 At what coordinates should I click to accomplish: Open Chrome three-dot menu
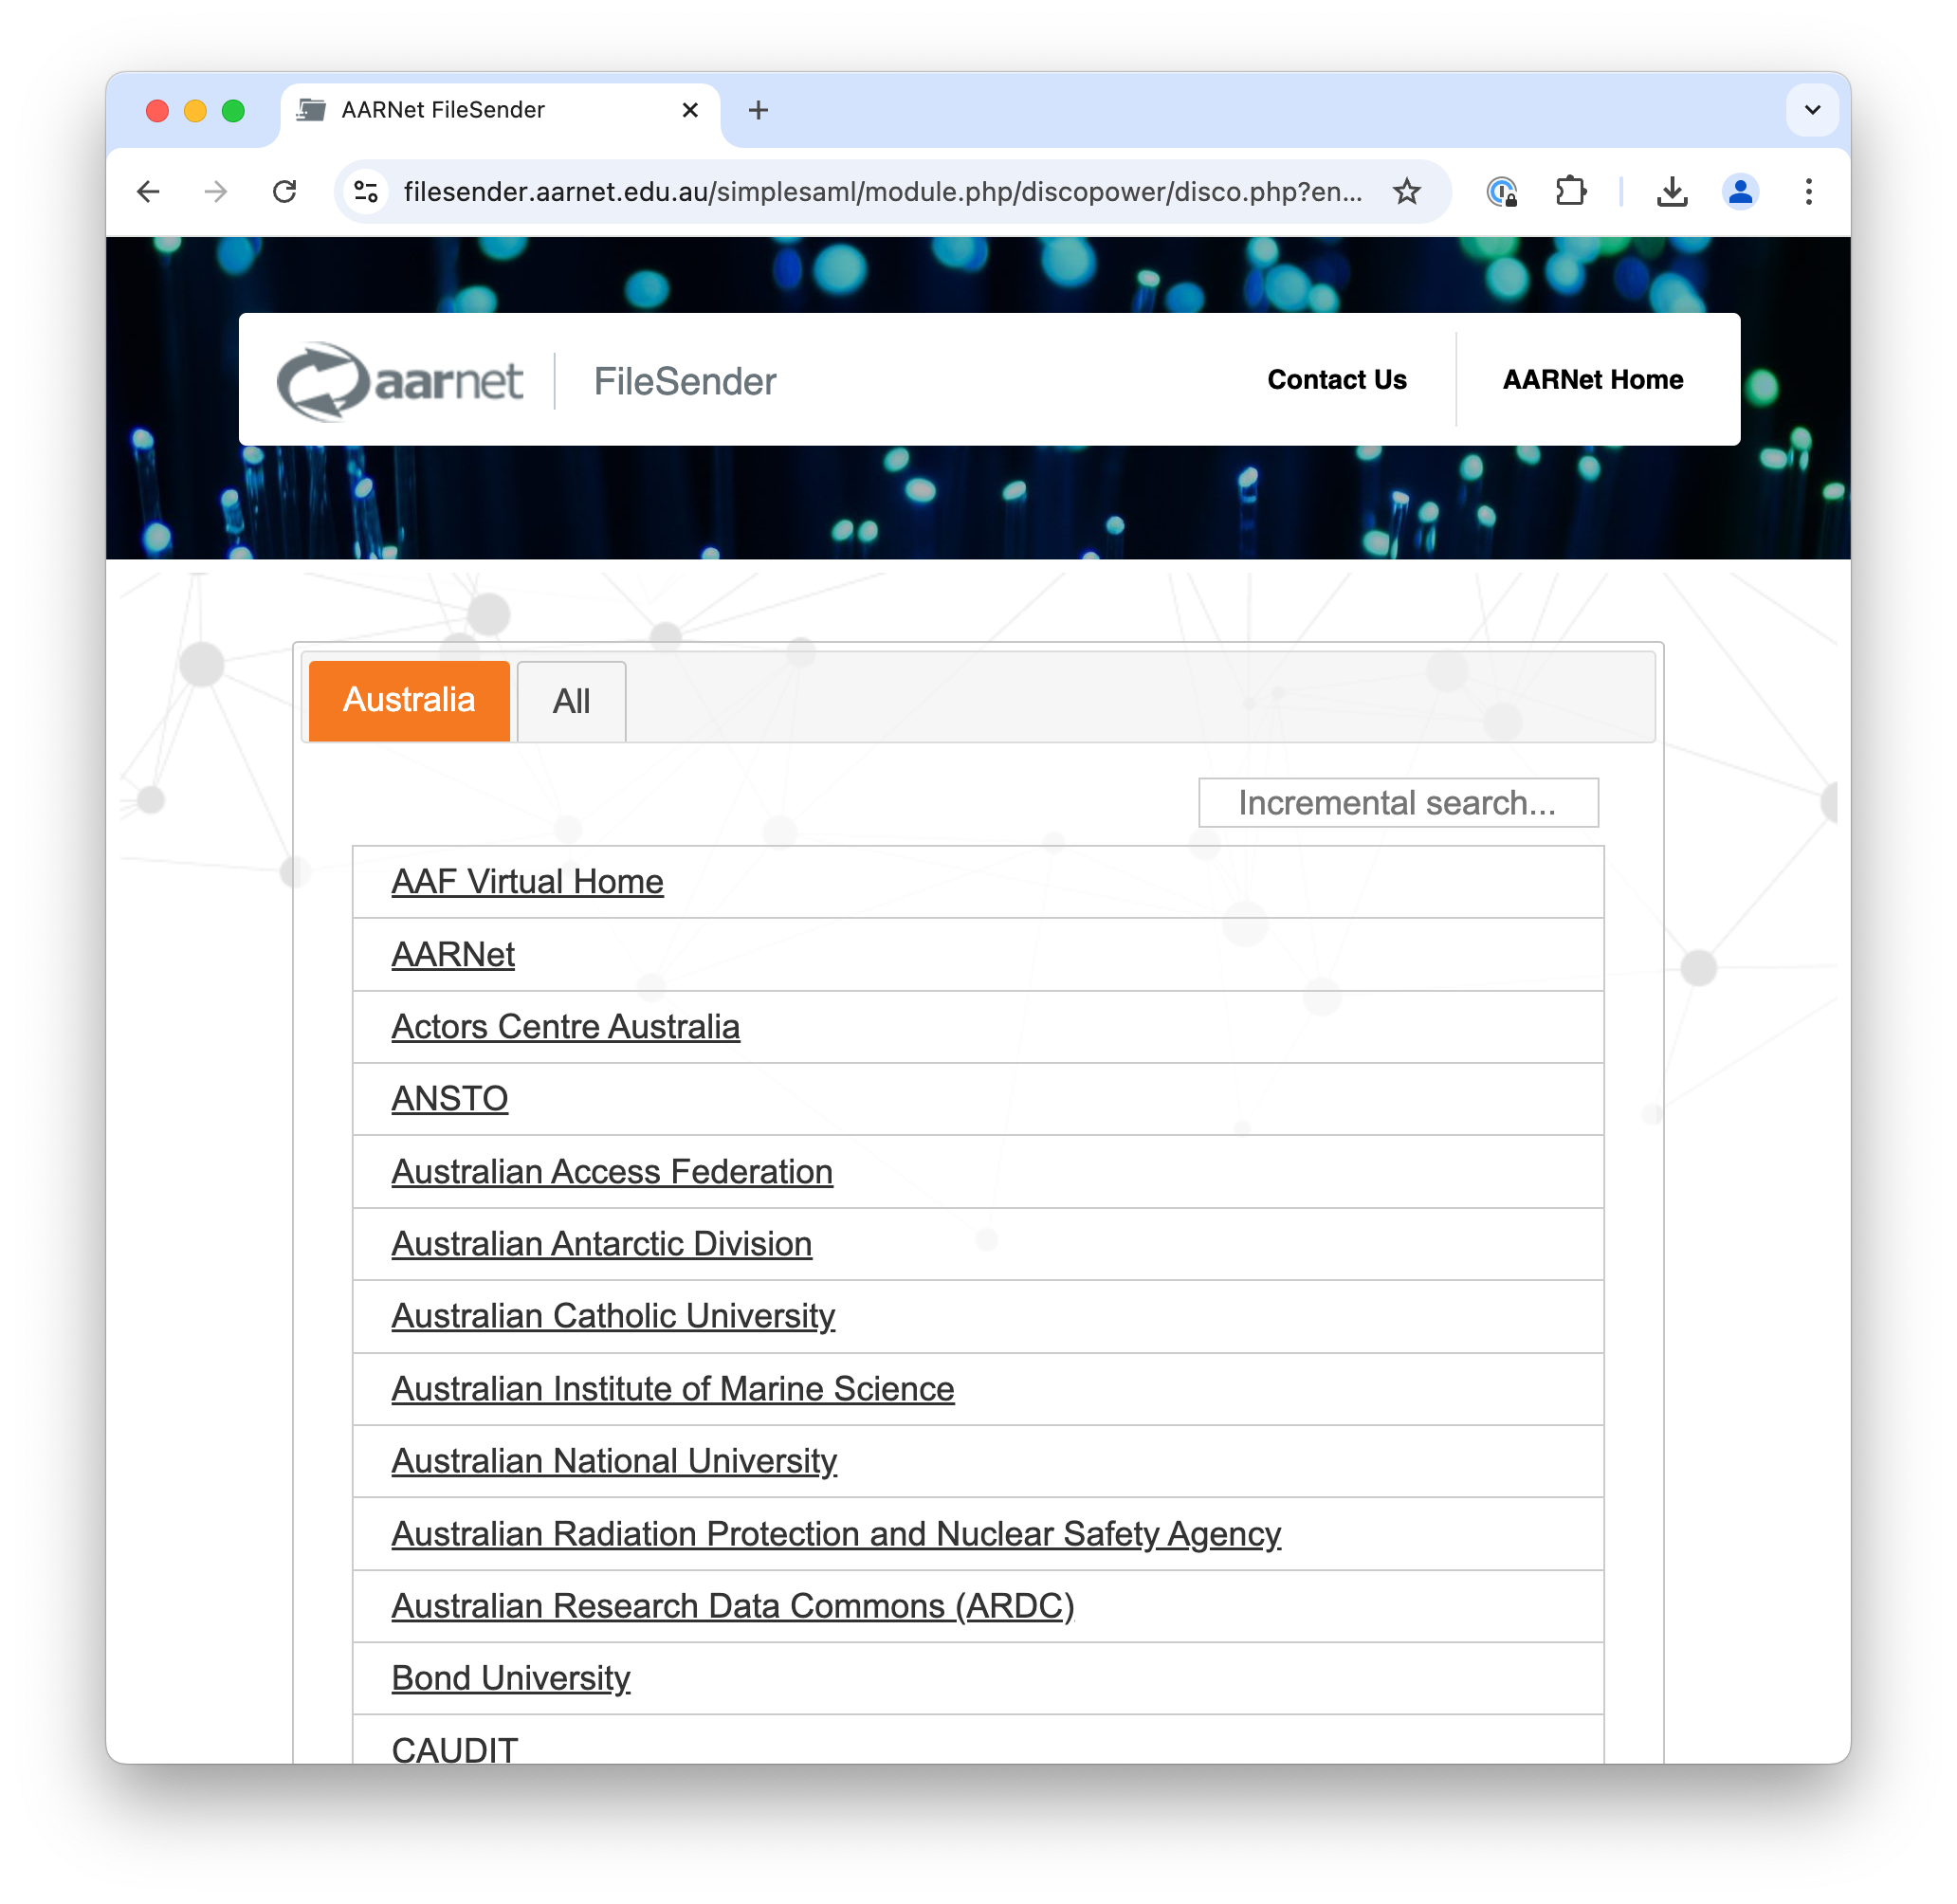tap(1808, 191)
